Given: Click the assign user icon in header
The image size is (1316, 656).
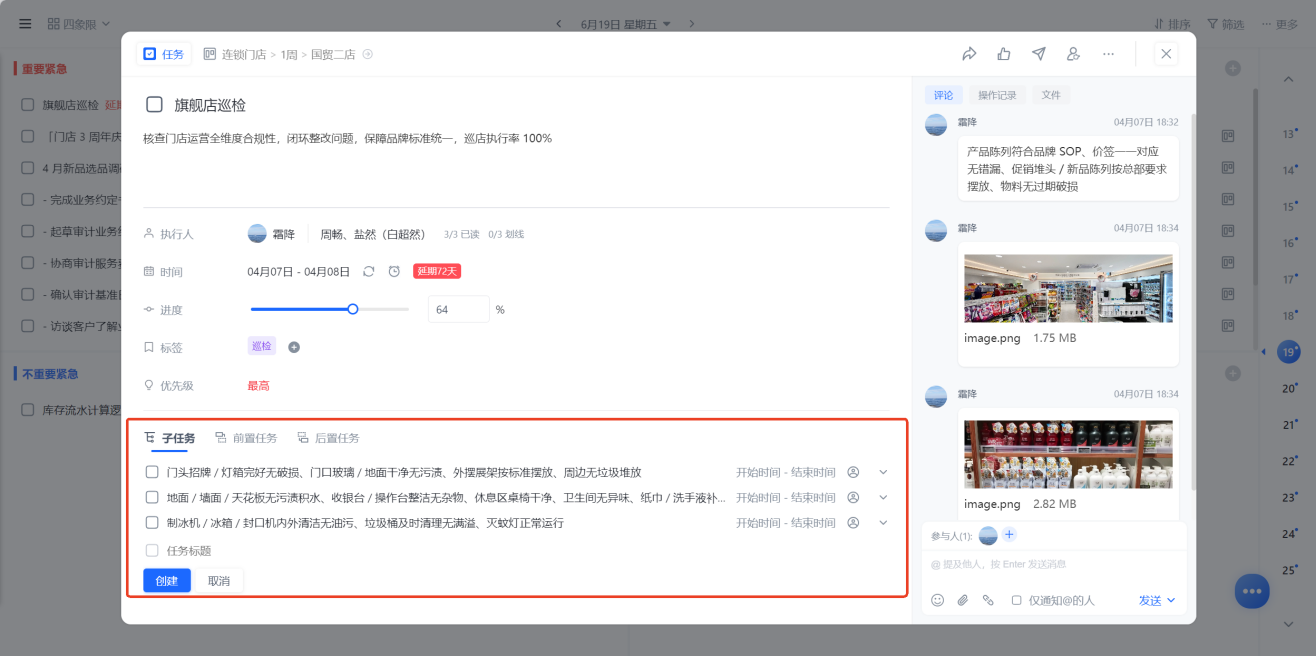Looking at the screenshot, I should click(1073, 54).
